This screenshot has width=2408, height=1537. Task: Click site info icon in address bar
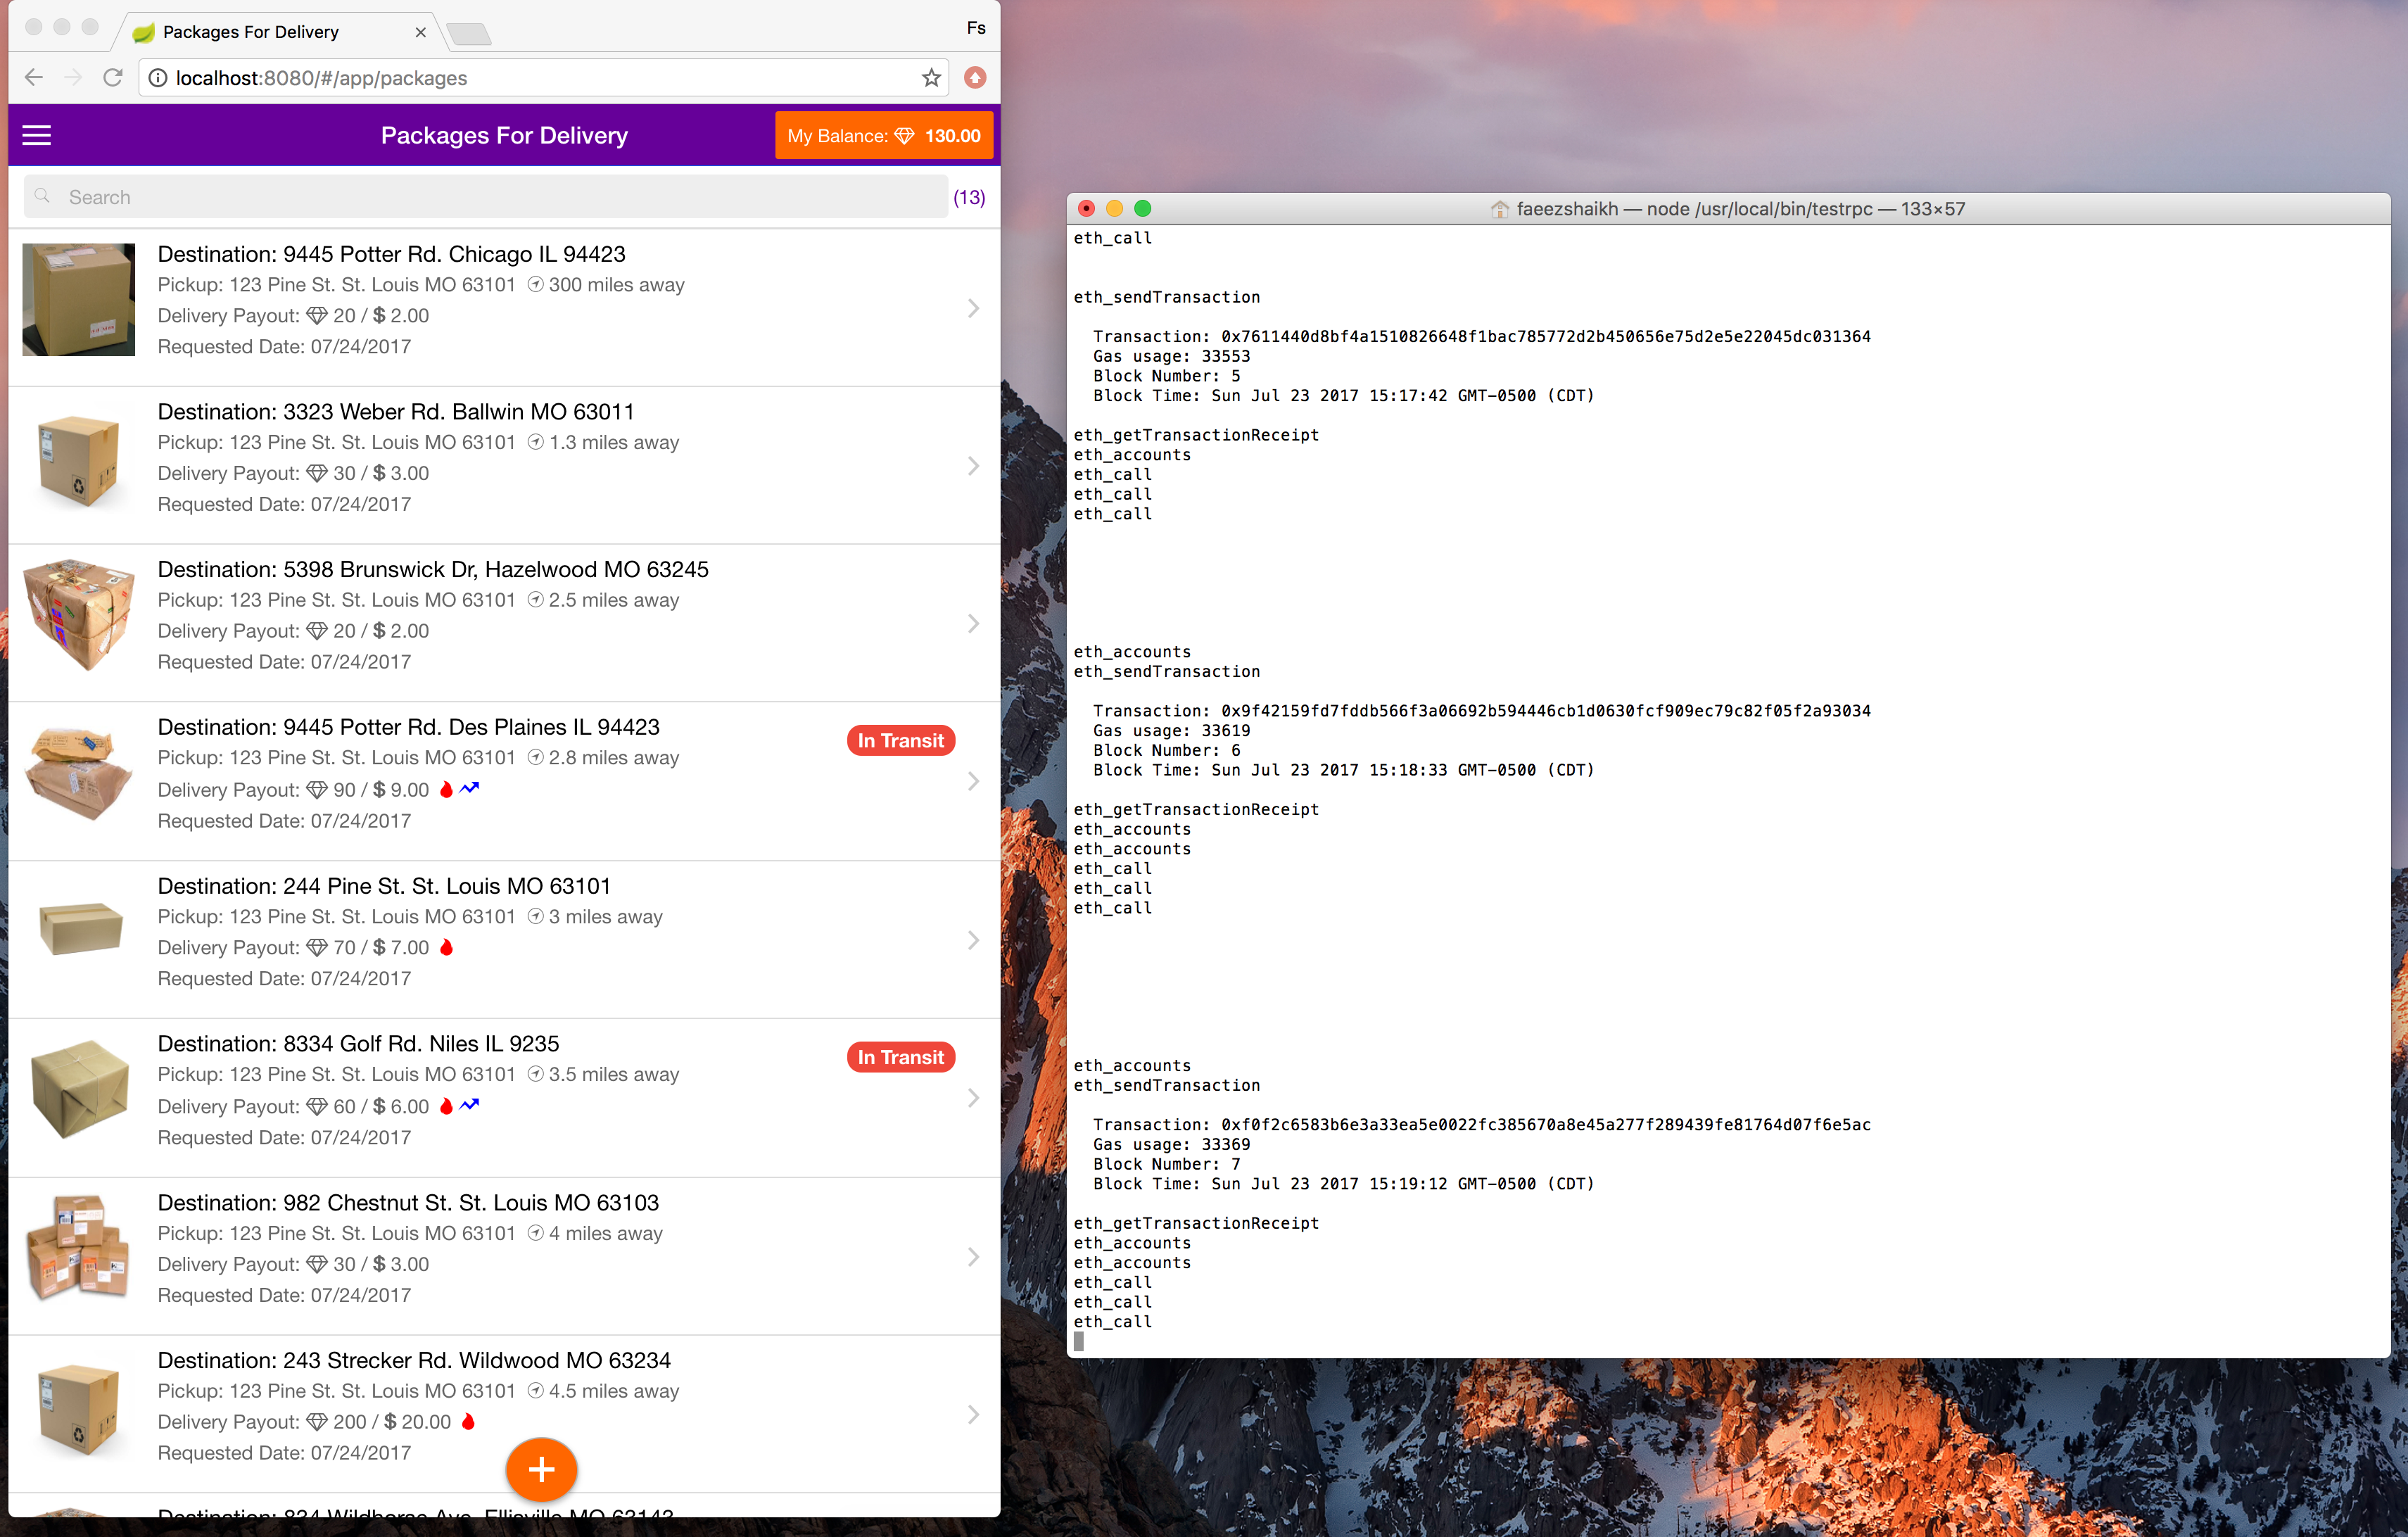158,78
